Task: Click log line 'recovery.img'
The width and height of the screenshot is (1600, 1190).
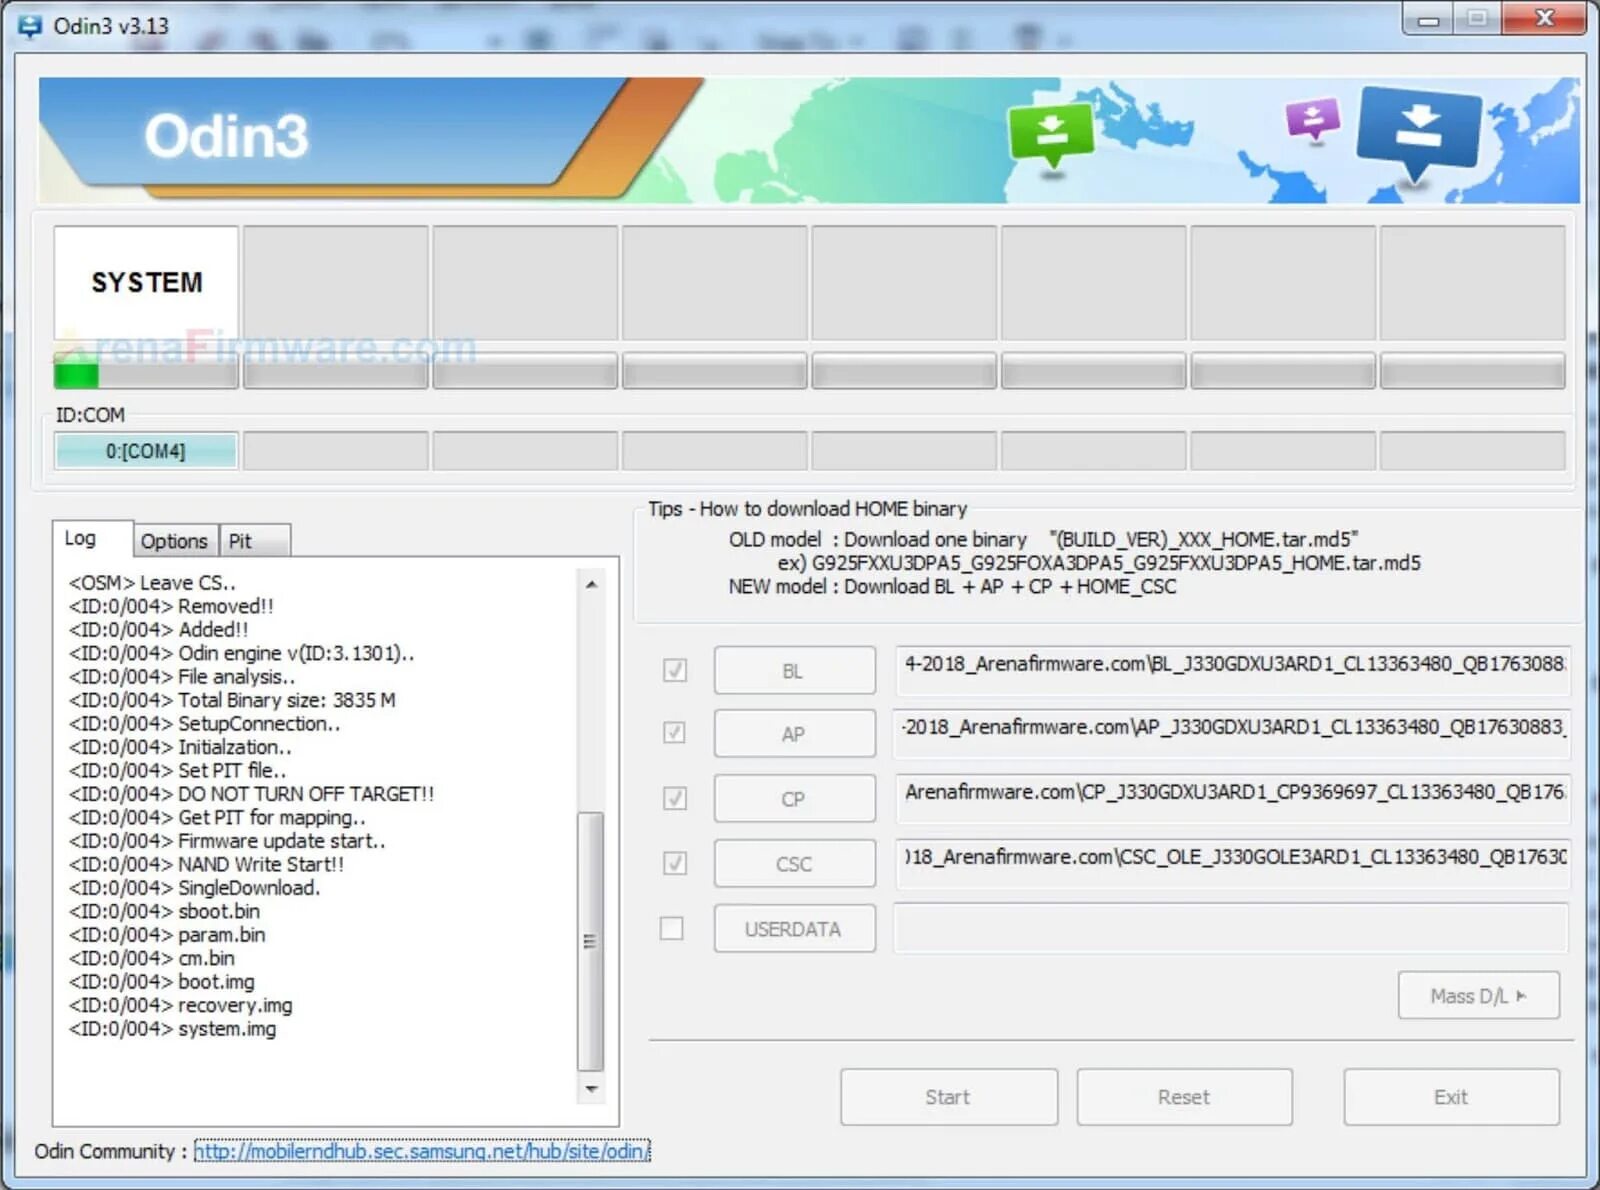Action: pyautogui.click(x=180, y=1005)
